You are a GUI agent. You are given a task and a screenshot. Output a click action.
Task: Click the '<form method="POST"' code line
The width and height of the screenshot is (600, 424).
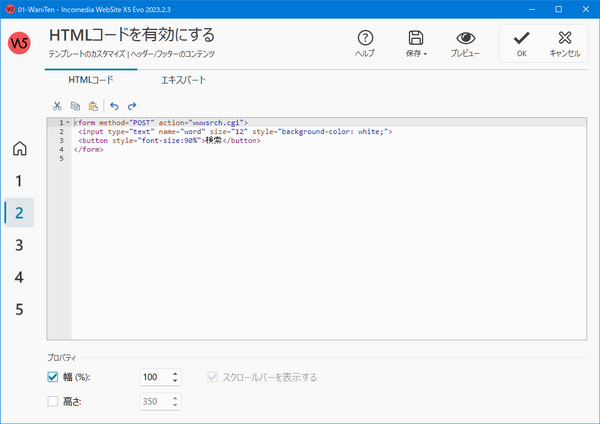[161, 122]
